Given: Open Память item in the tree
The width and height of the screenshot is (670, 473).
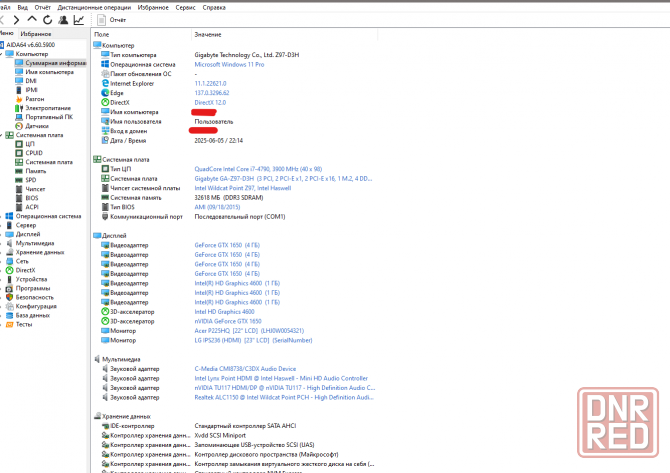Looking at the screenshot, I should [x=31, y=170].
